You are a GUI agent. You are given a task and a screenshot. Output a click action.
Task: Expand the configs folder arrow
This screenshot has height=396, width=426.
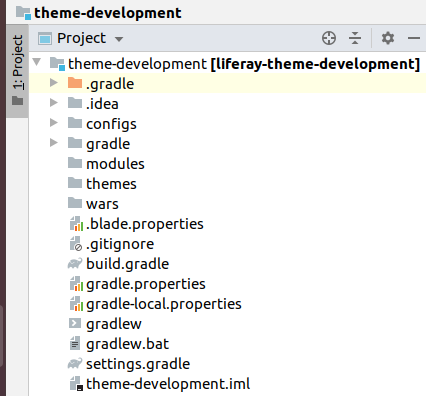click(x=54, y=122)
